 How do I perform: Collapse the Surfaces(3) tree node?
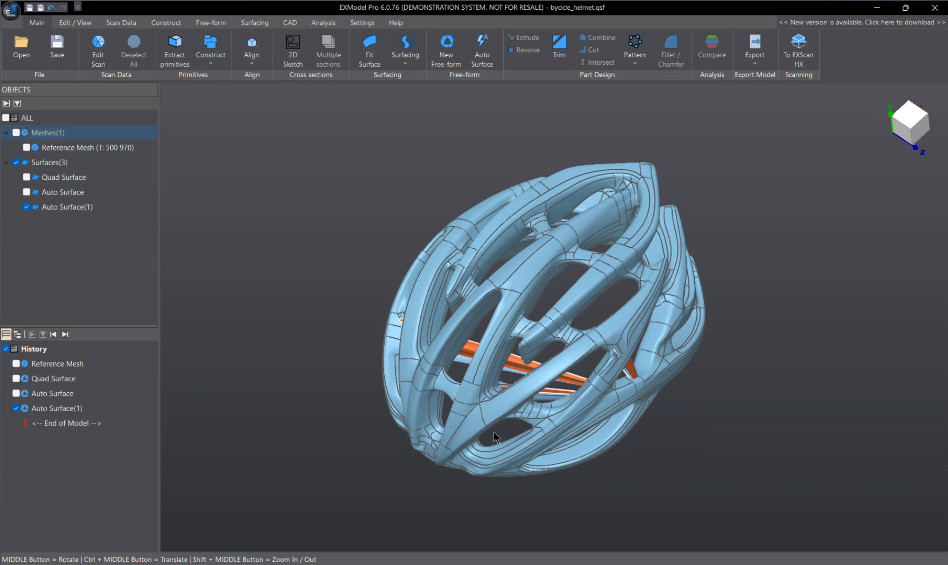click(x=6, y=162)
